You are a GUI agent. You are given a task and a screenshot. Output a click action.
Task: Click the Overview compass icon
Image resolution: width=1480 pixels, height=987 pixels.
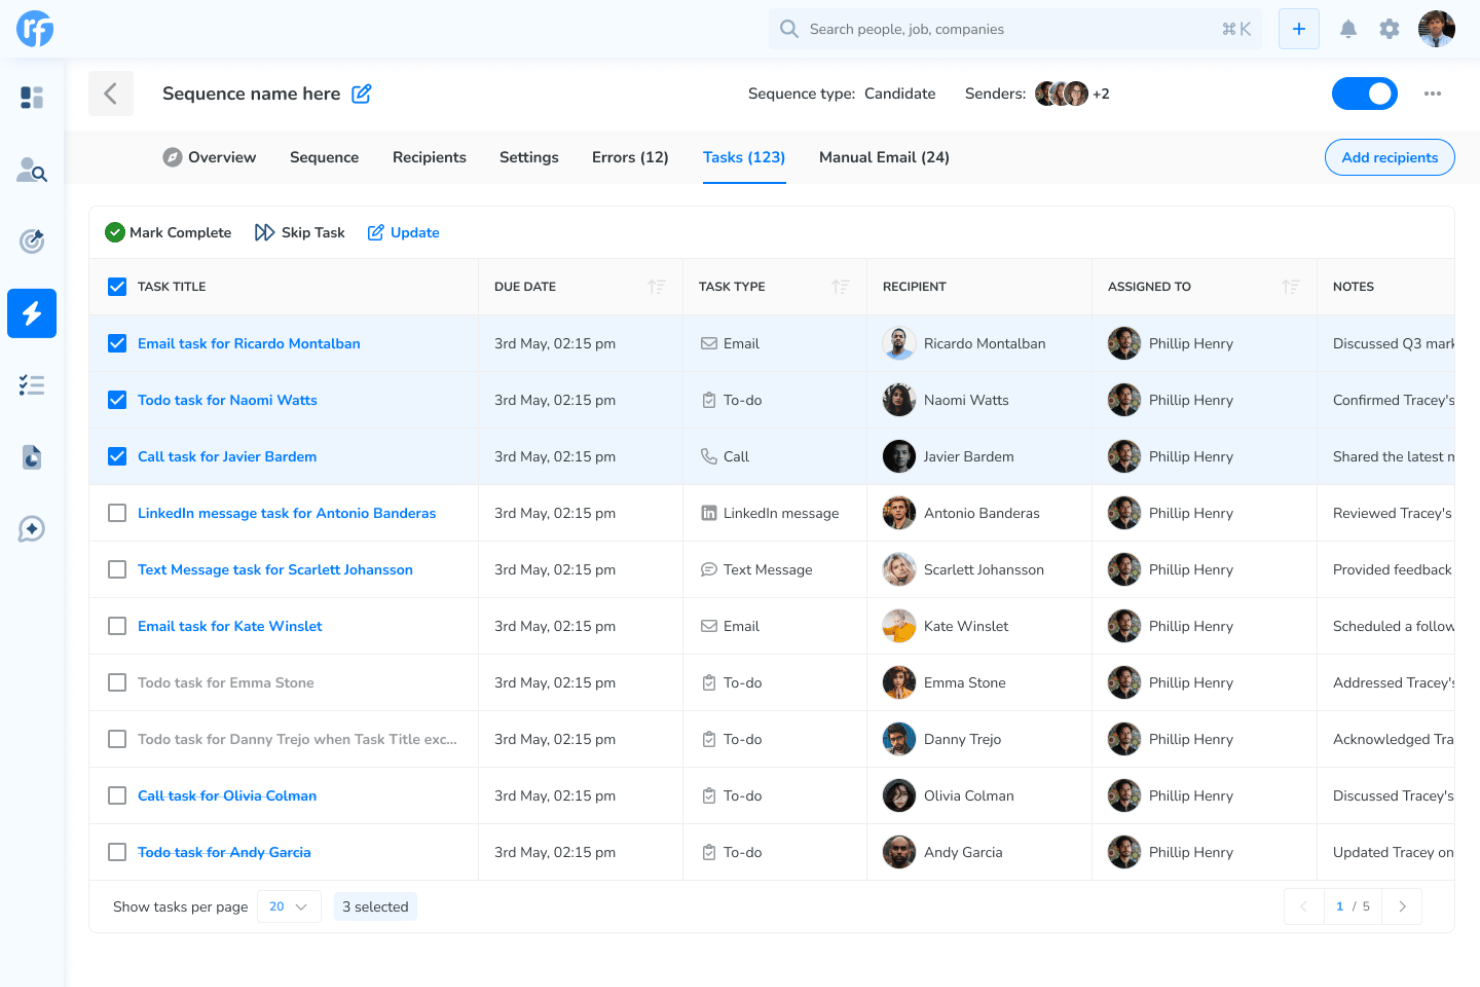click(x=173, y=157)
